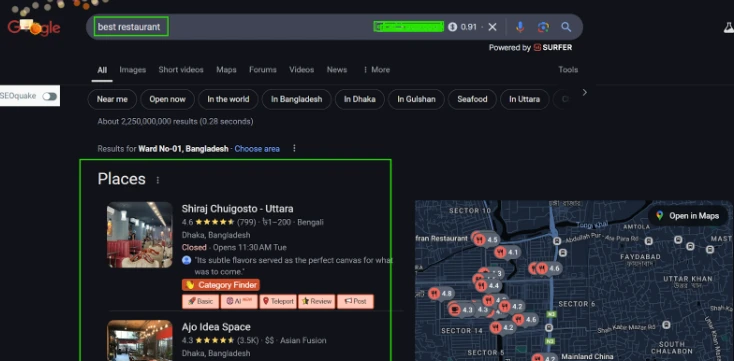Click the Basic rocket button

click(x=200, y=302)
